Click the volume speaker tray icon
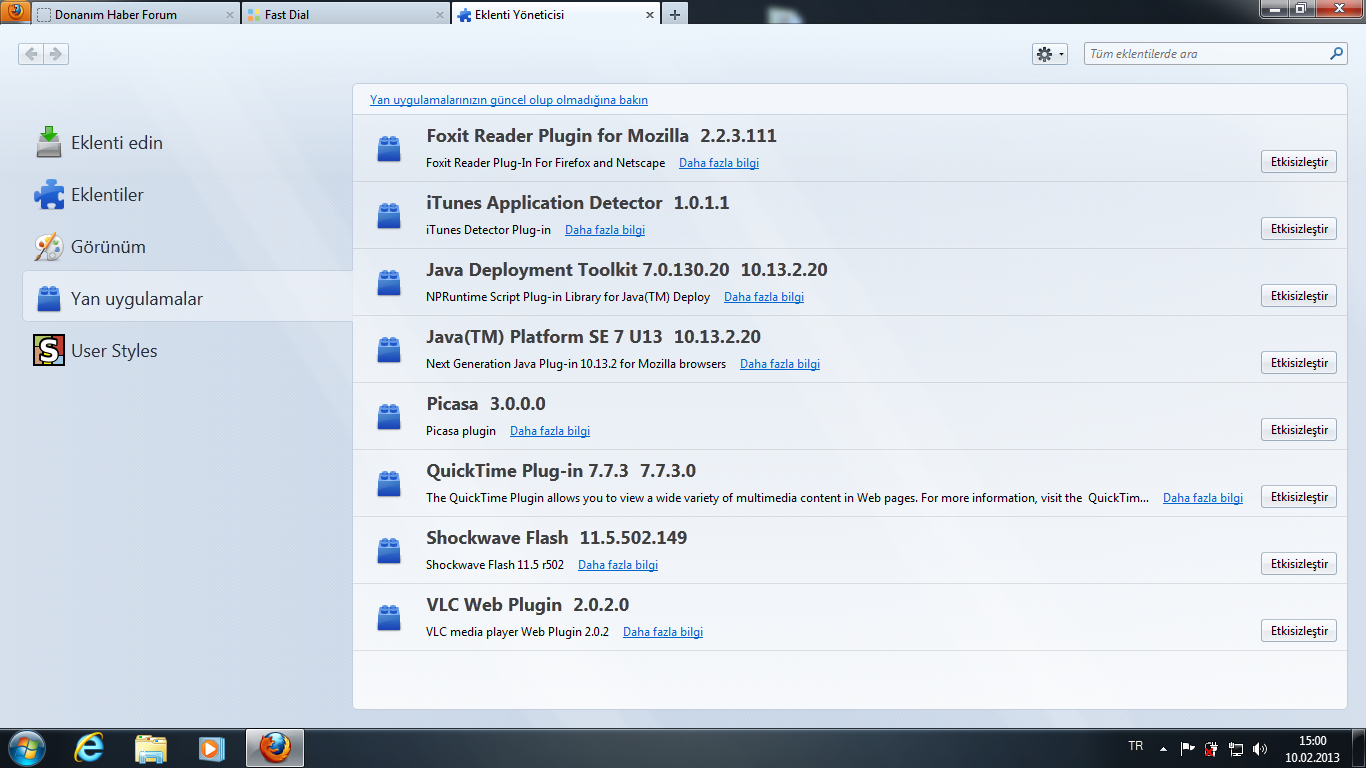 1260,748
